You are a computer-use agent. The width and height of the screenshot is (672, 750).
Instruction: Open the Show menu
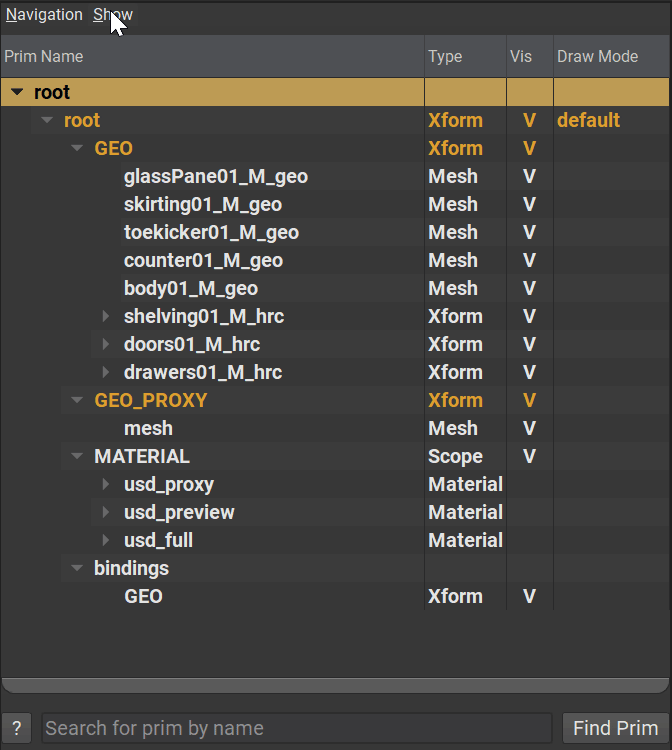click(112, 15)
